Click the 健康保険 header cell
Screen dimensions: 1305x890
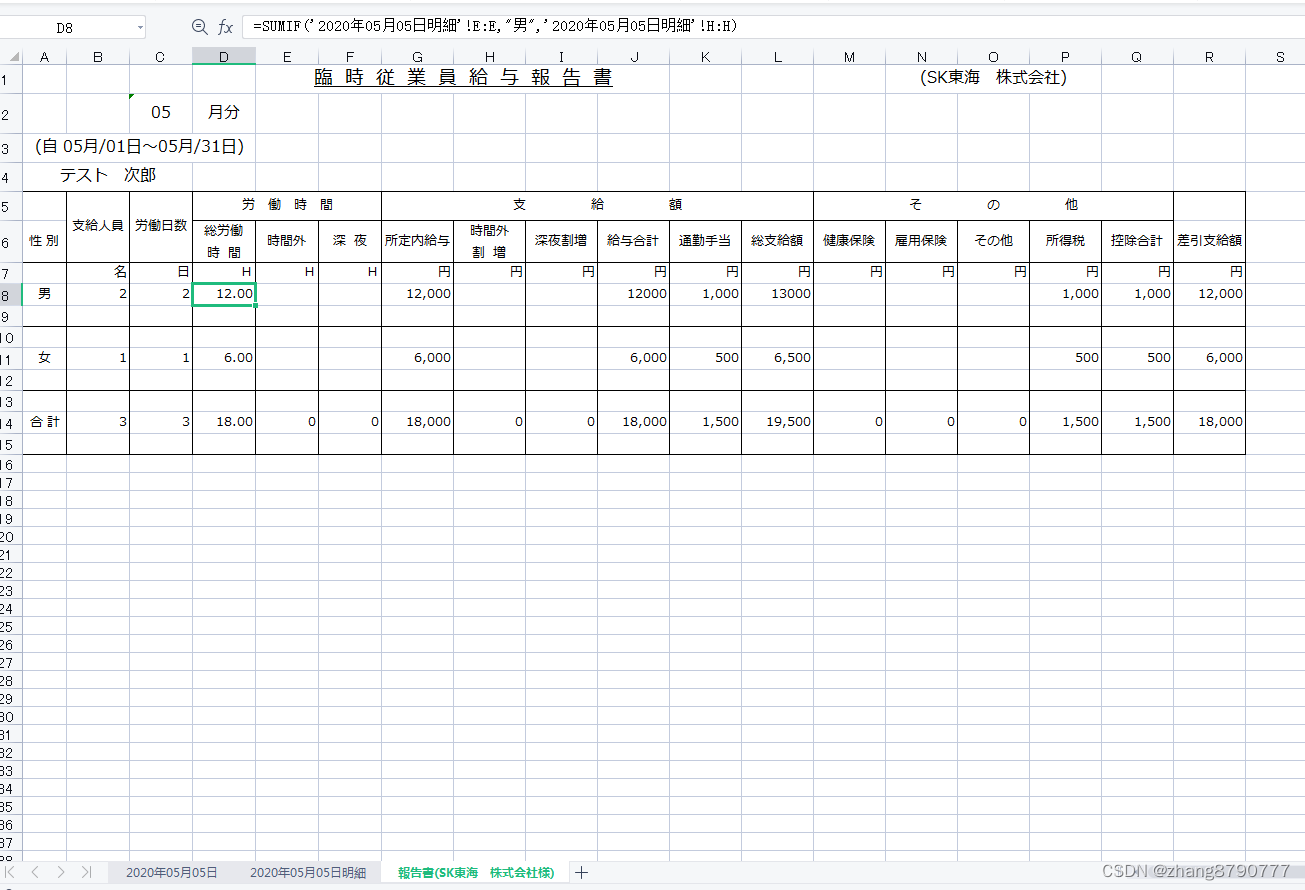tap(849, 241)
